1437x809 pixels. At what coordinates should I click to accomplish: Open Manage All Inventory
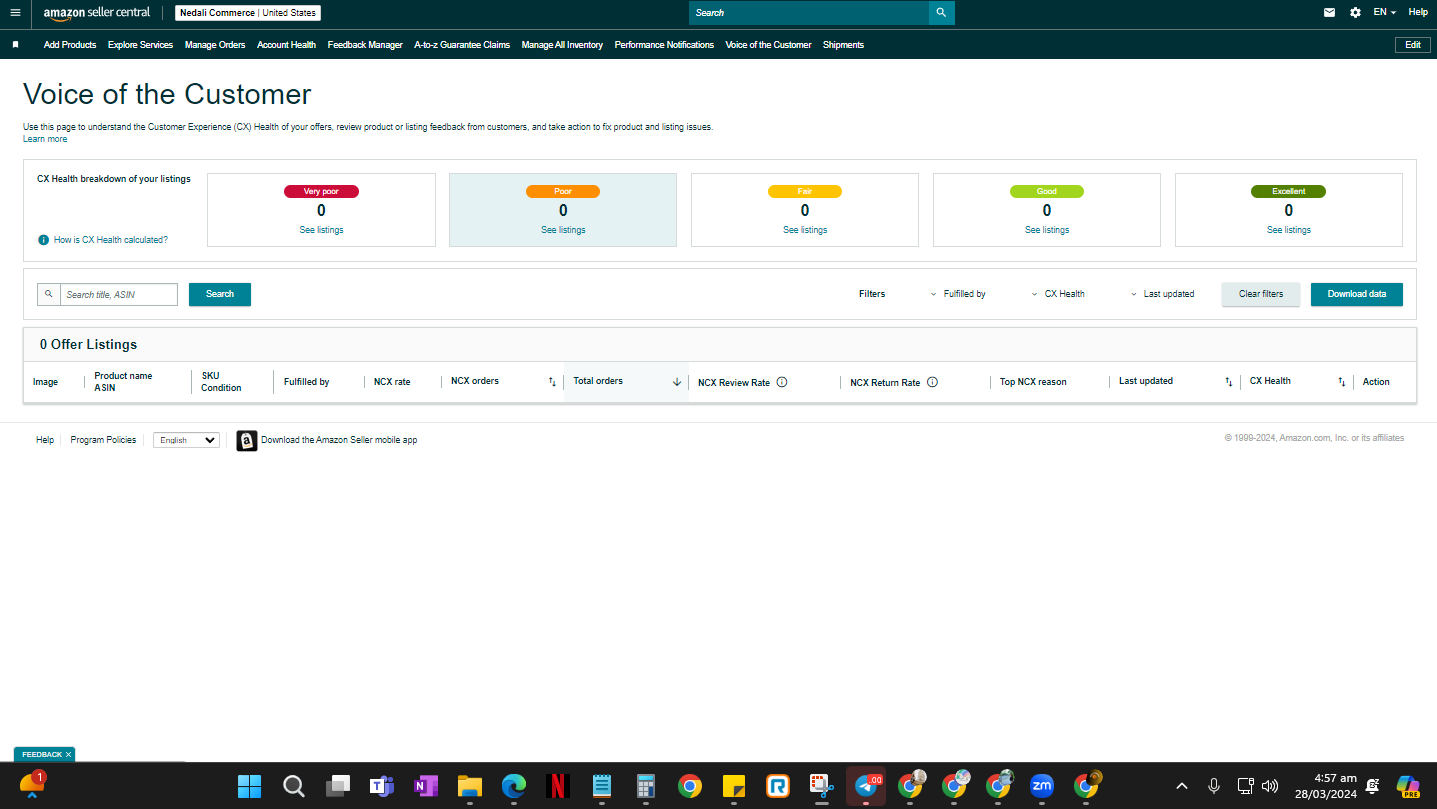click(x=562, y=45)
